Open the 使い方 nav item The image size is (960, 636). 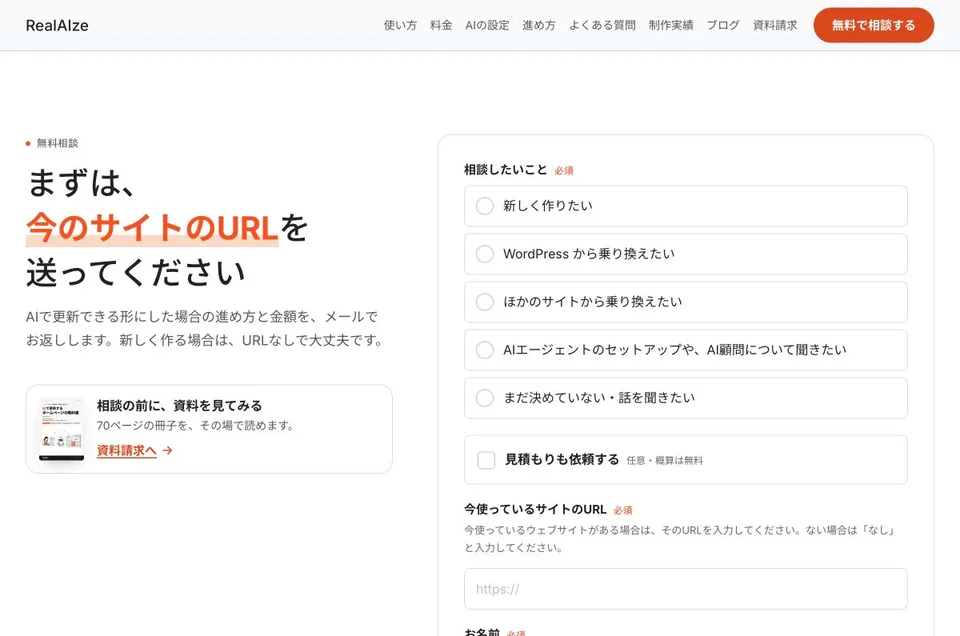(x=400, y=26)
